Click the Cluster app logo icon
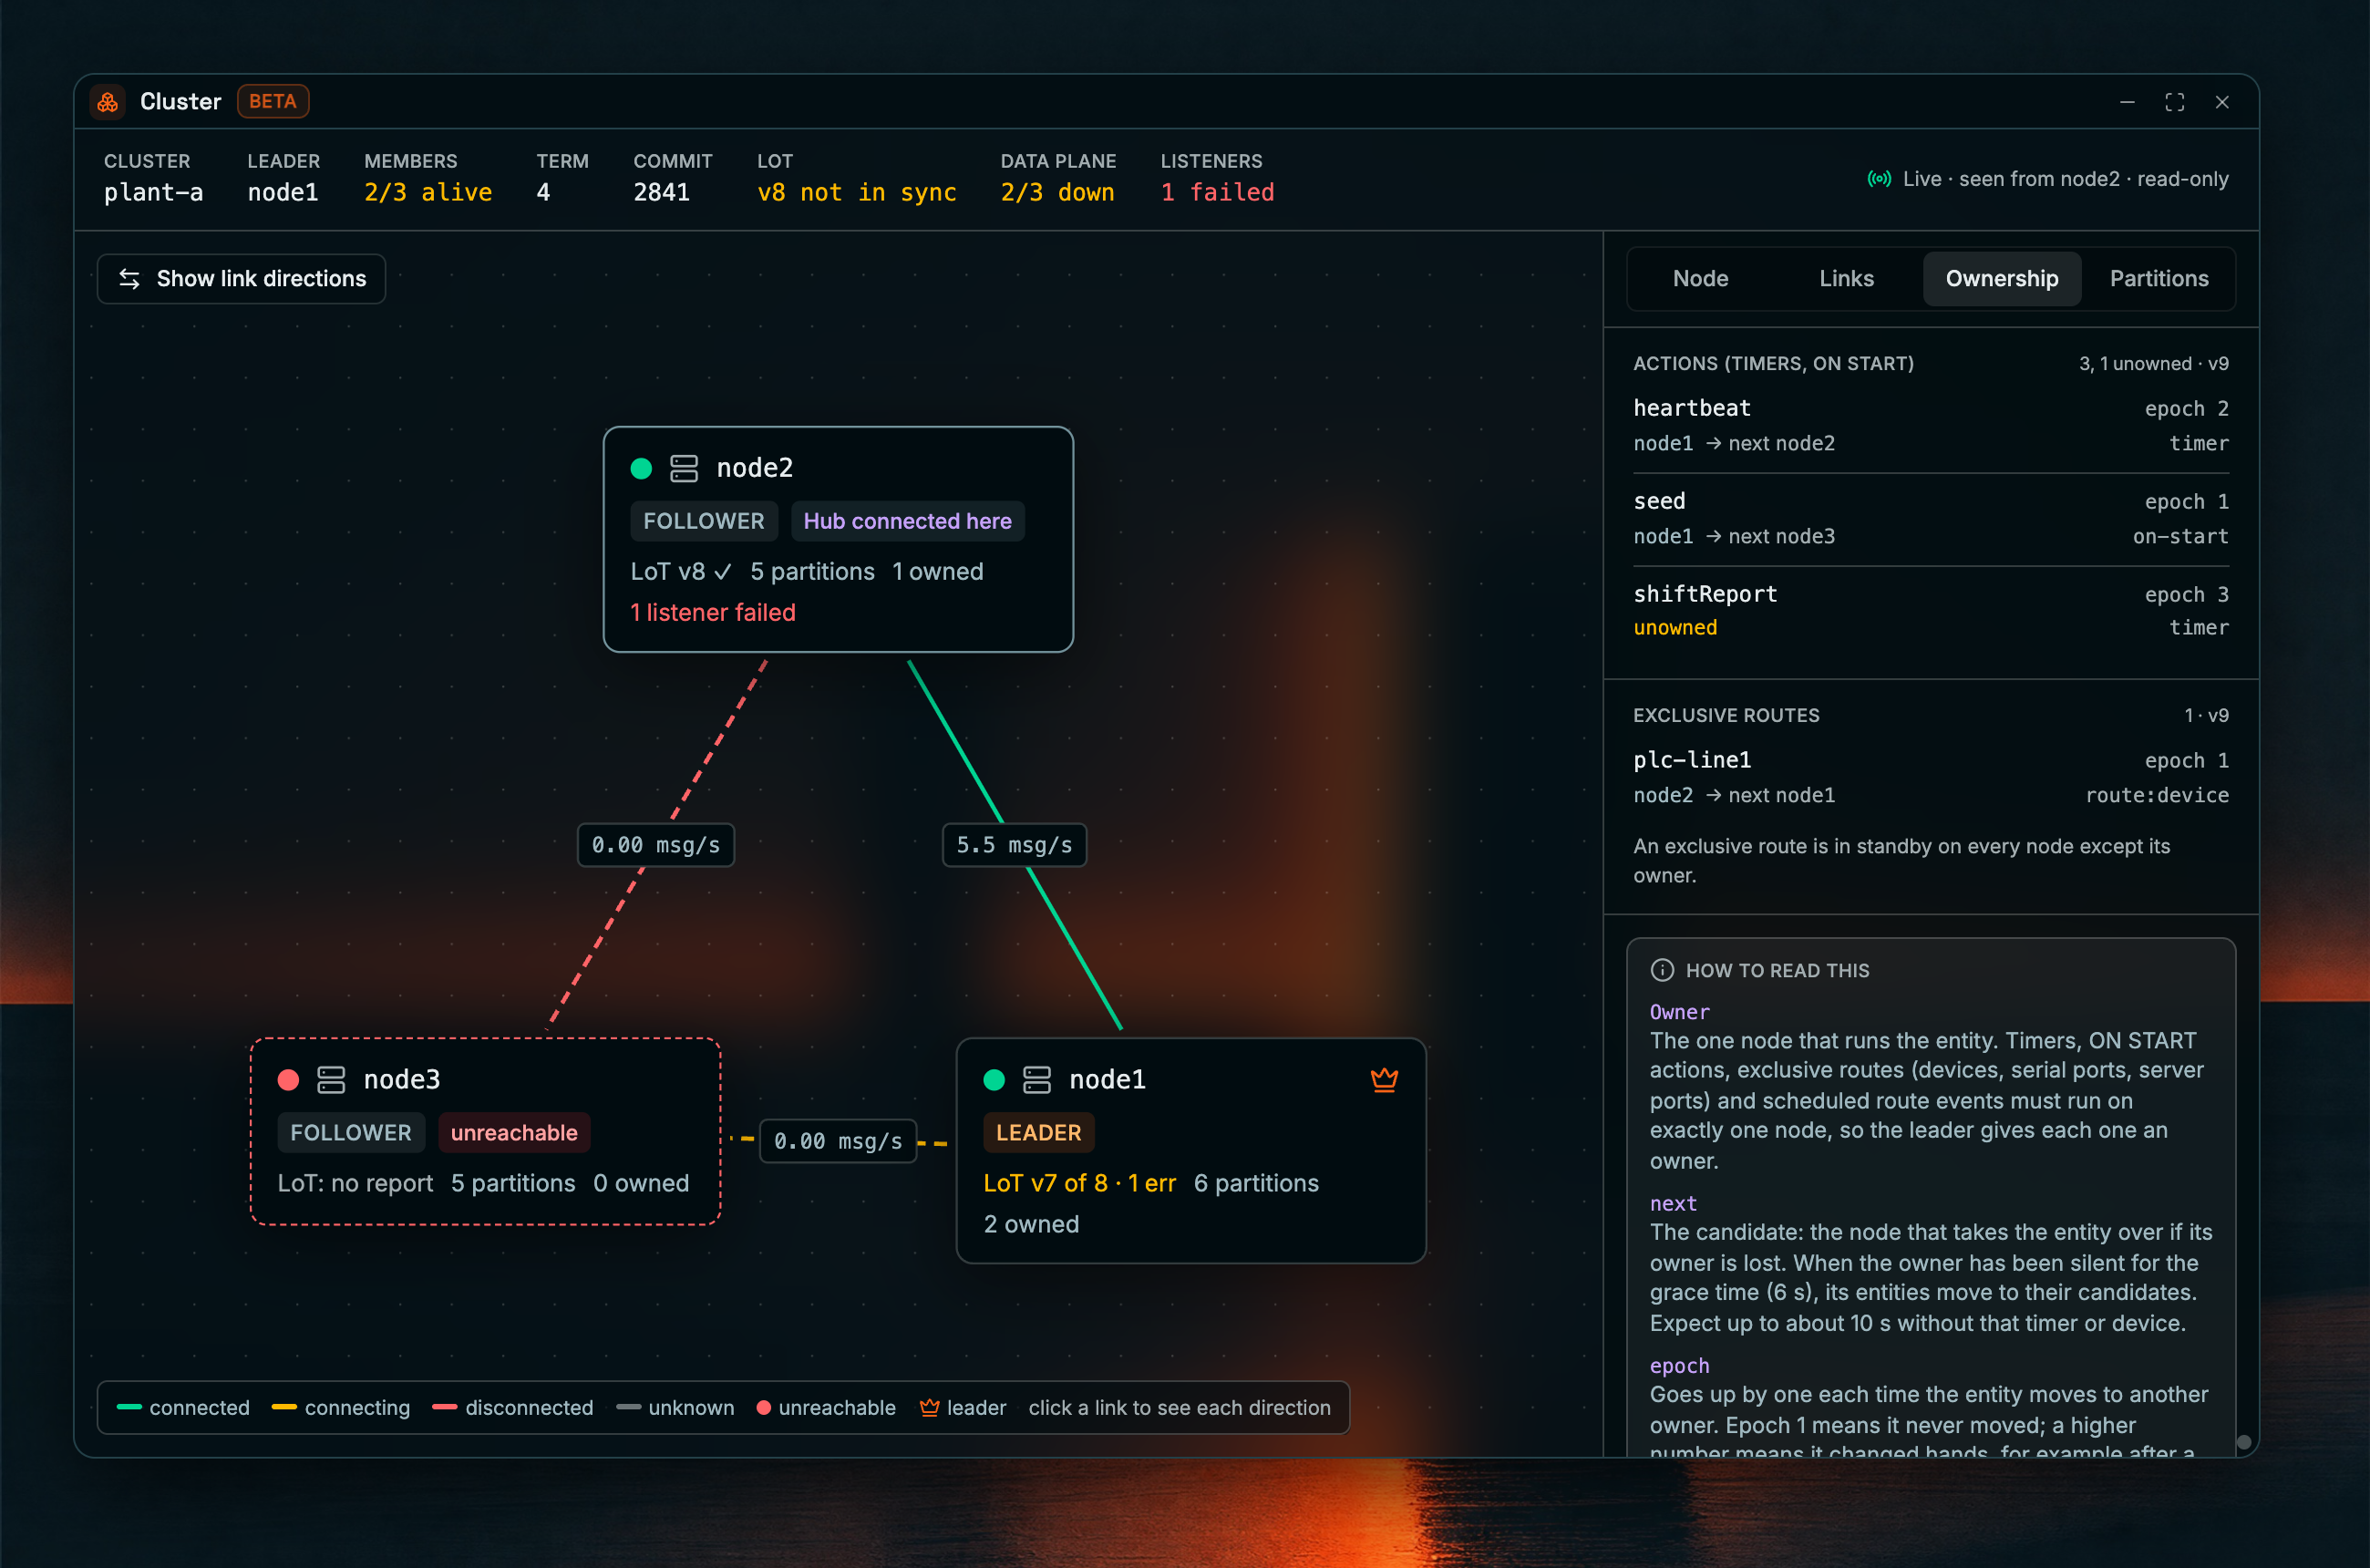2370x1568 pixels. click(107, 102)
